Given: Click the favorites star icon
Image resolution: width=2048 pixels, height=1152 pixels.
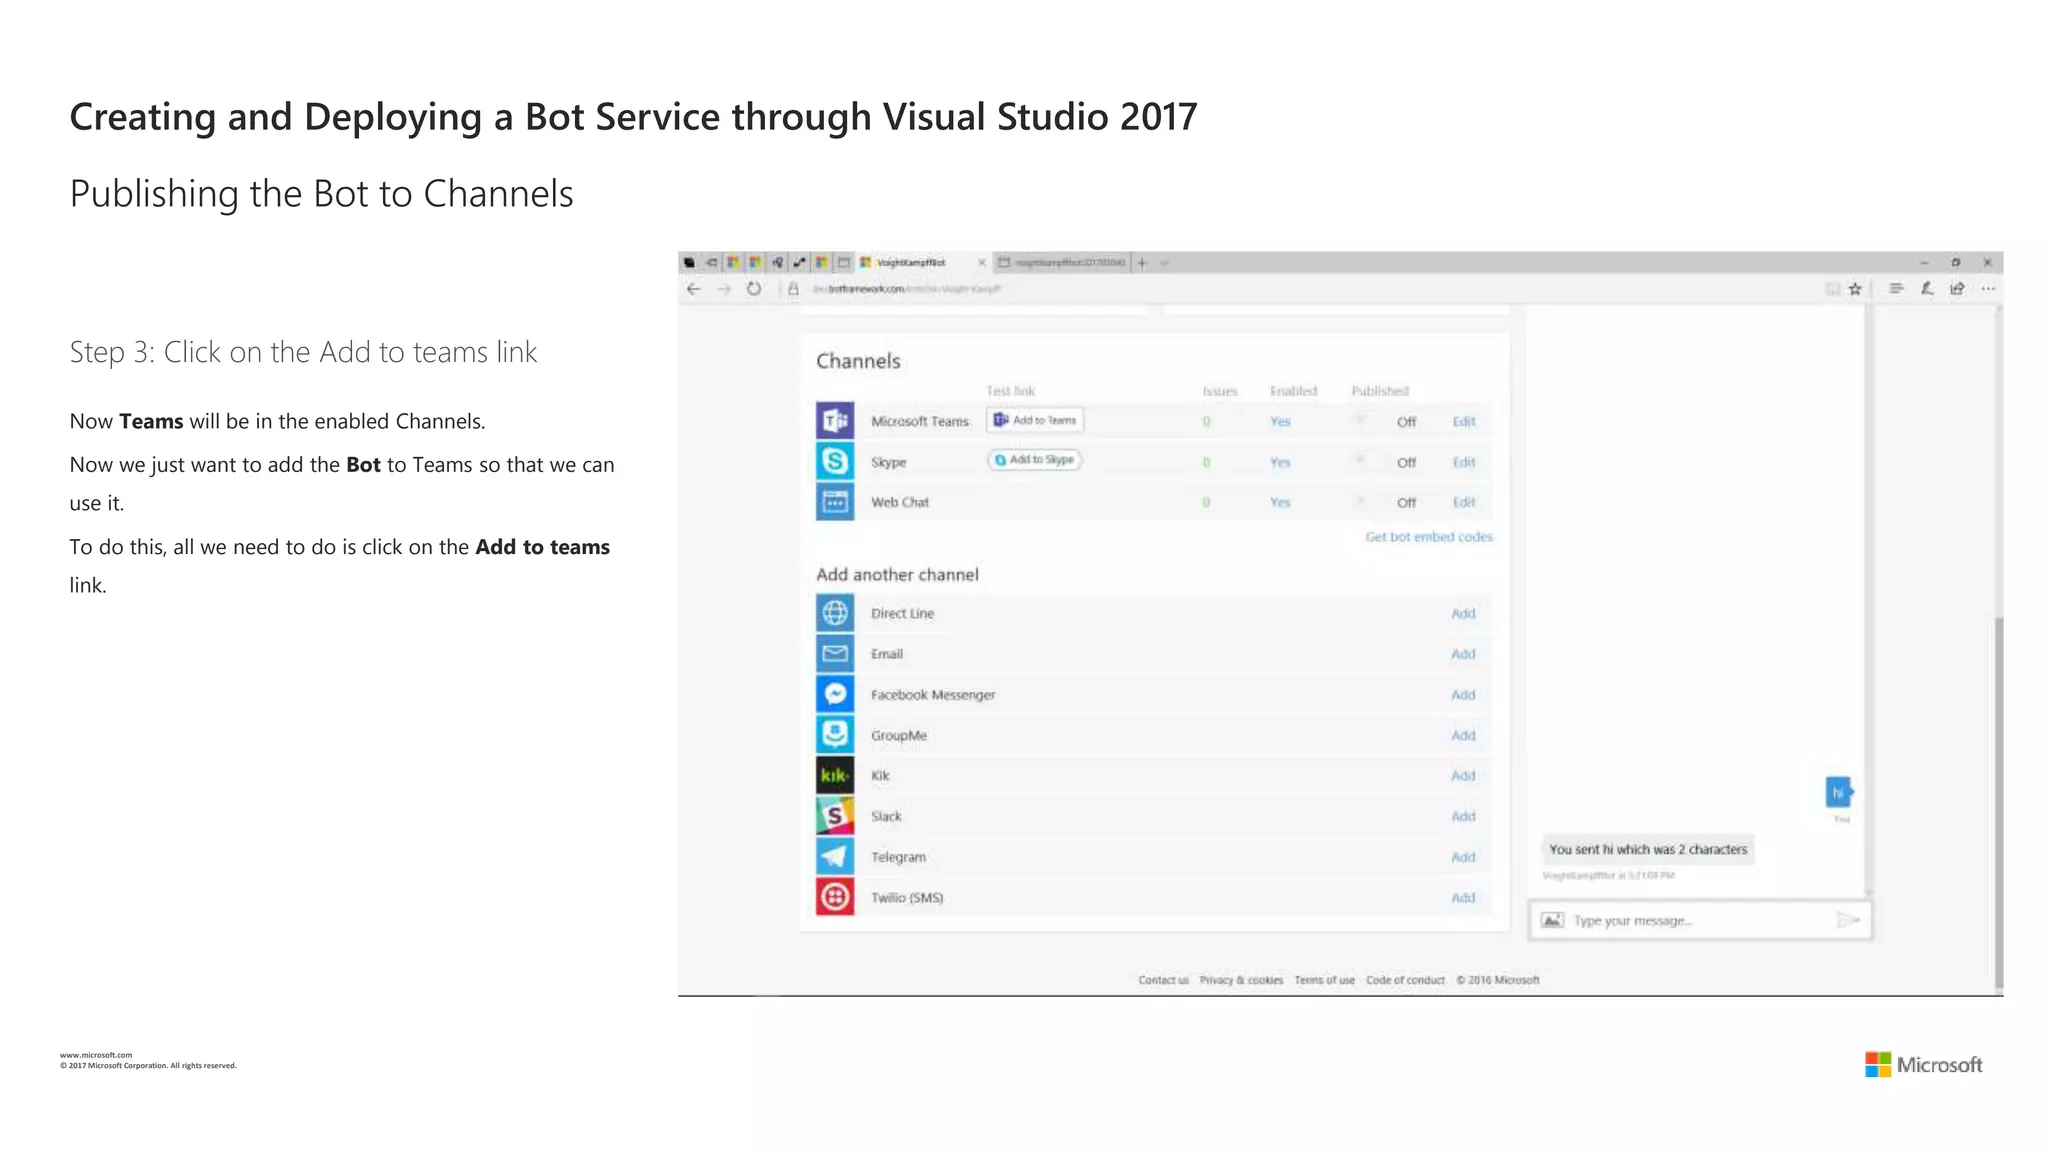Looking at the screenshot, I should tap(1855, 289).
